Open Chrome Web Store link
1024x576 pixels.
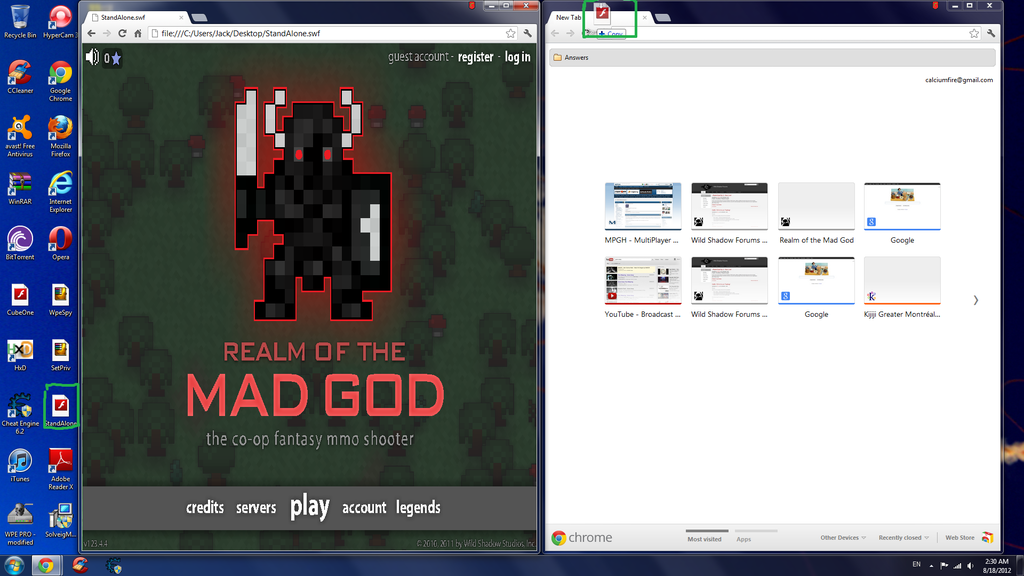[x=968, y=537]
